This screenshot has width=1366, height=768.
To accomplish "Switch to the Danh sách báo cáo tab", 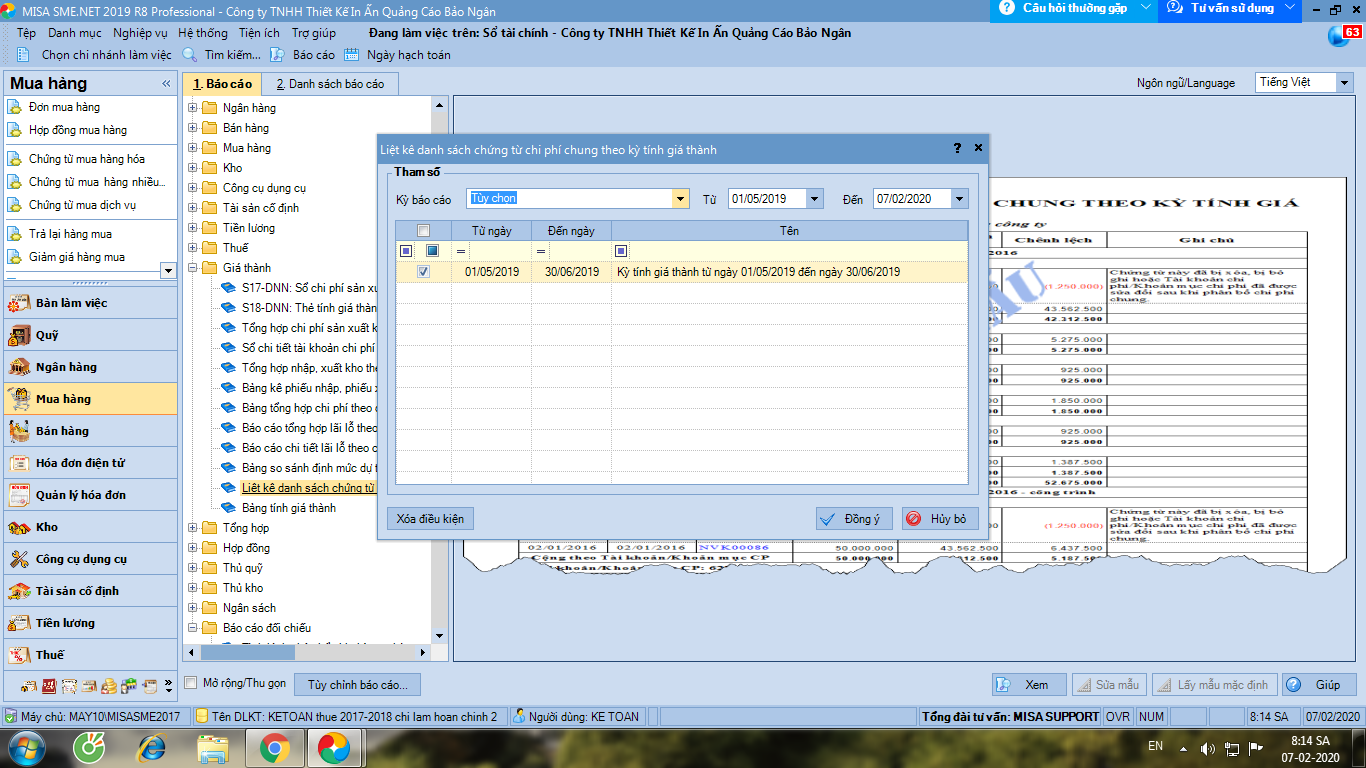I will pos(330,84).
